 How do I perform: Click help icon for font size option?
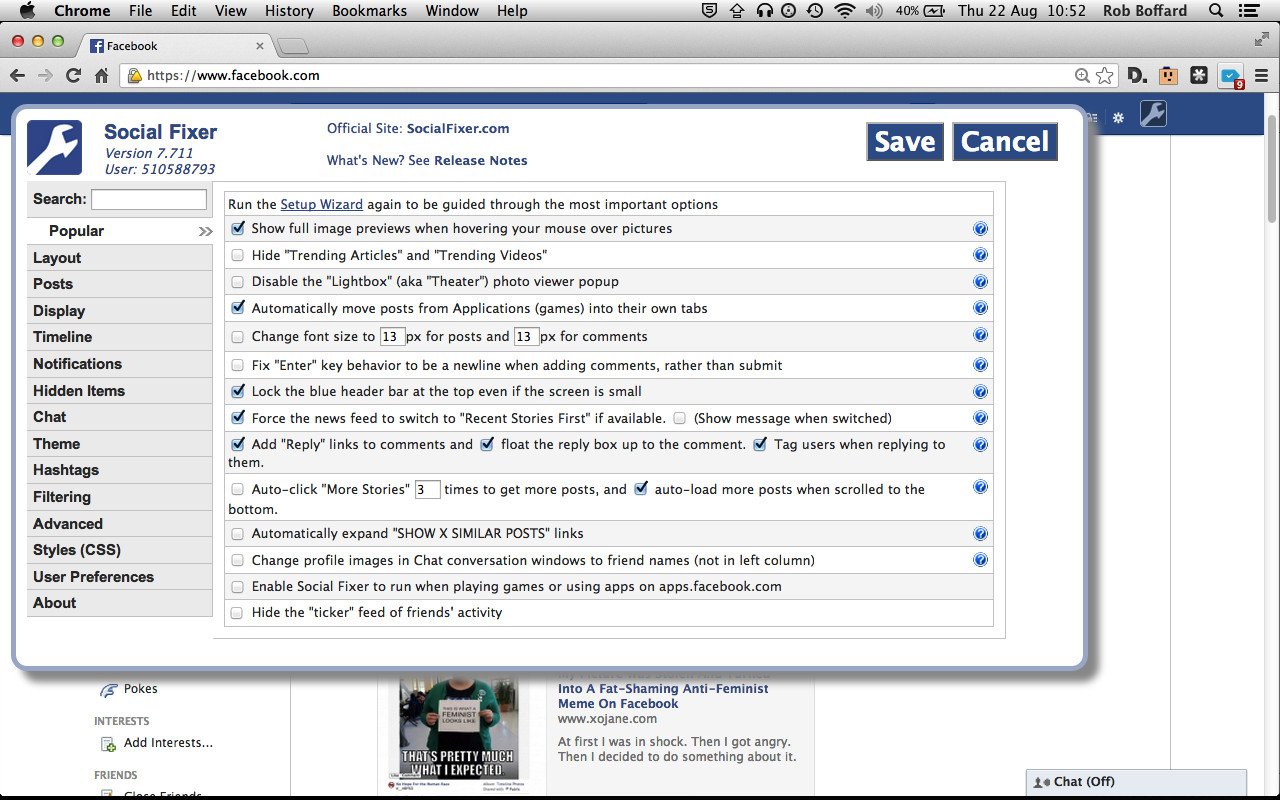(980, 335)
